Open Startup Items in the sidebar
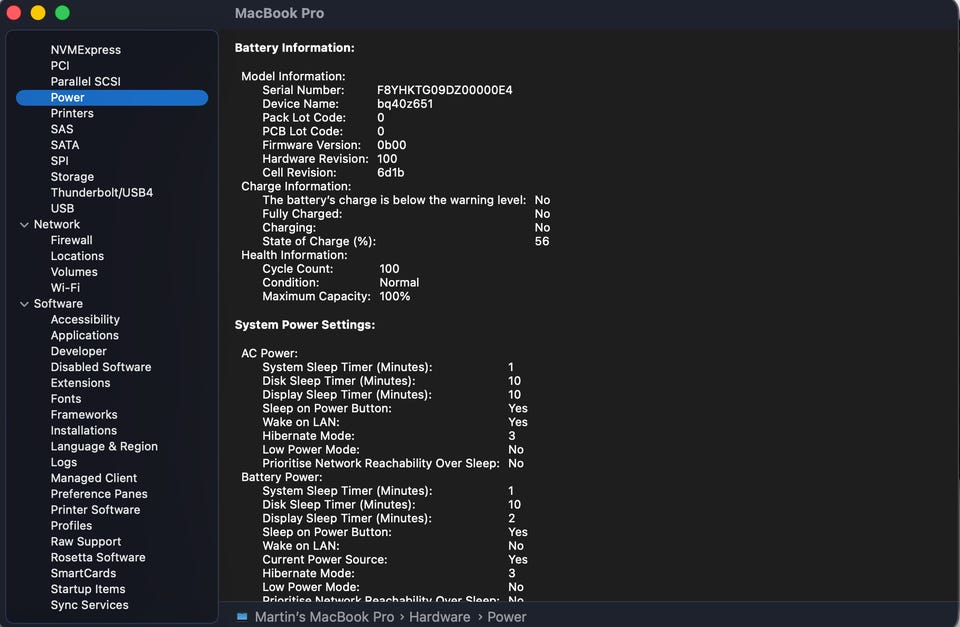This screenshot has width=960, height=627. click(x=88, y=590)
